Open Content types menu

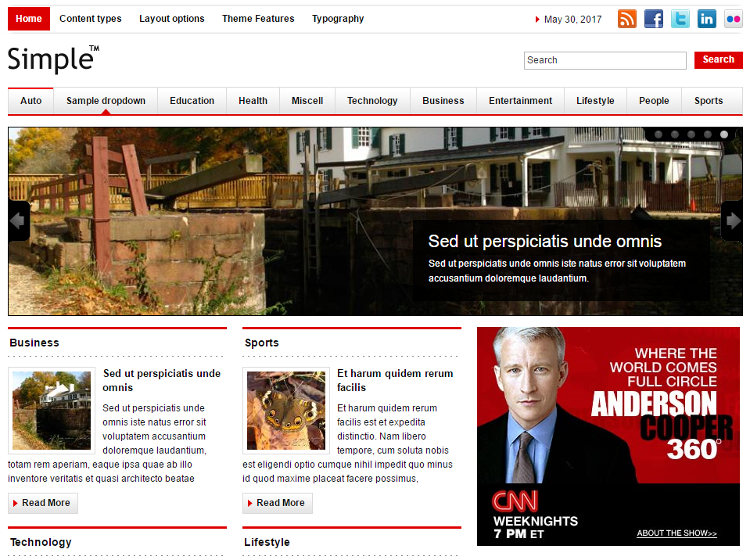(x=90, y=19)
